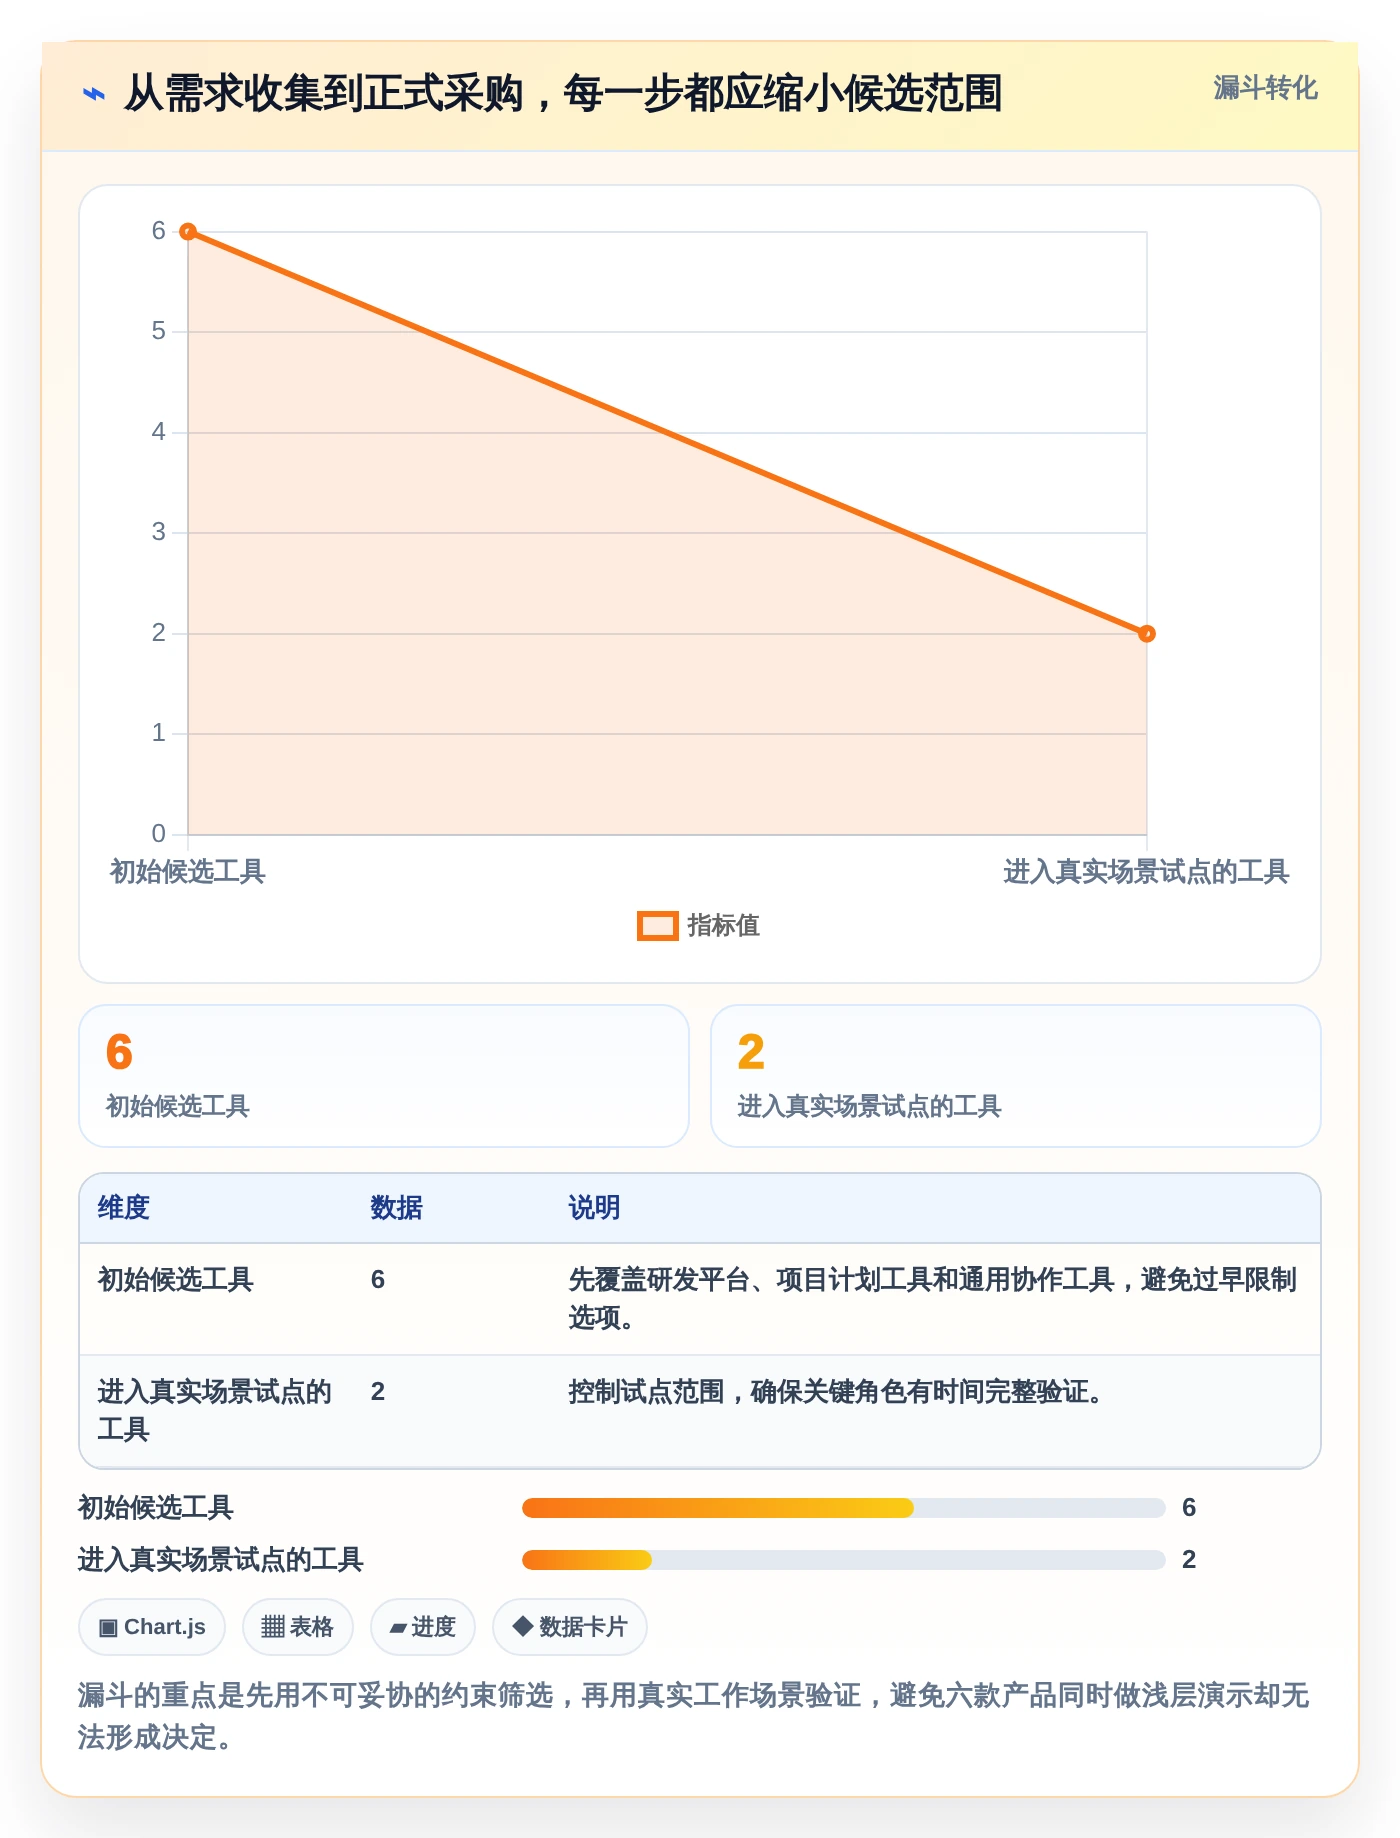Click the 进入真实场景试点的工具 cell in the table
This screenshot has height=1838, width=1400.
point(214,1411)
